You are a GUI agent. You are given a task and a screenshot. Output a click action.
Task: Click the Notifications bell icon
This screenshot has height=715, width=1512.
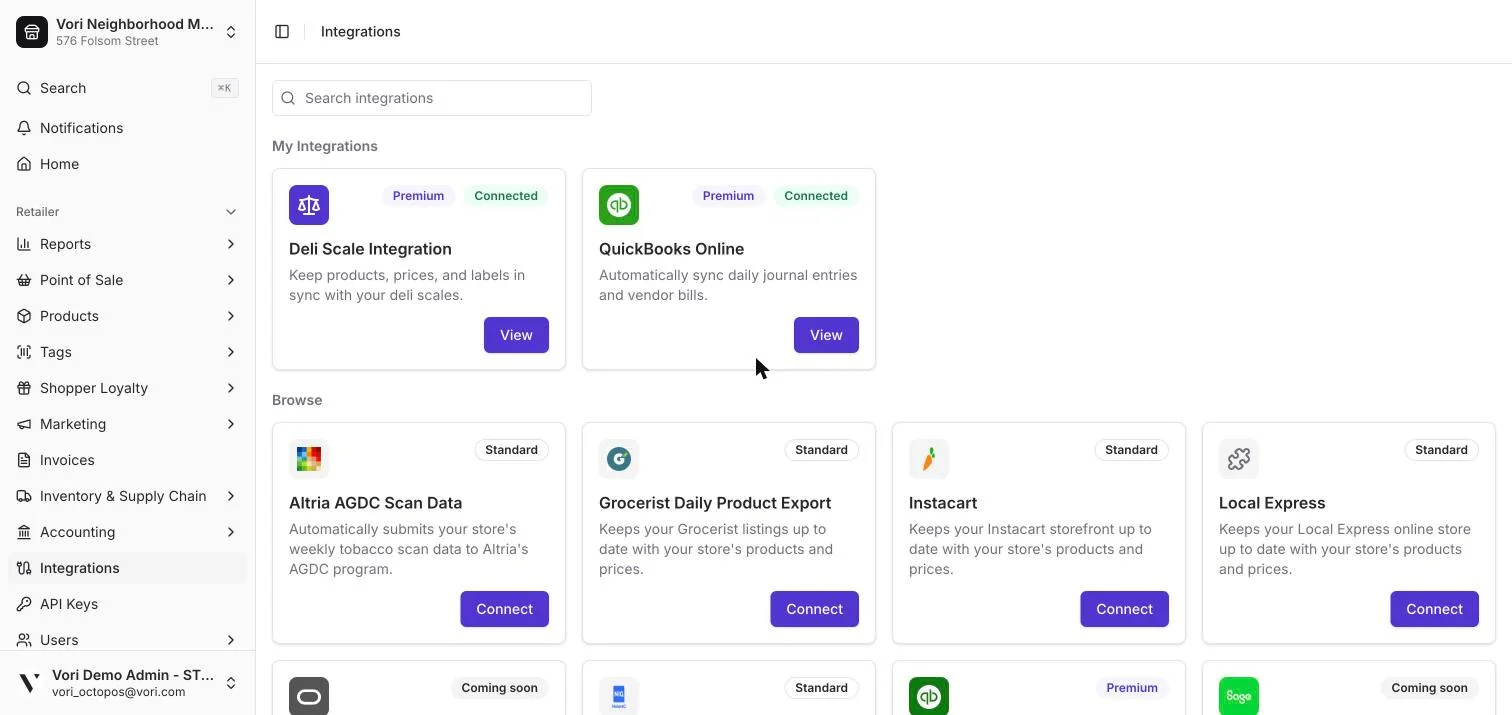coord(24,128)
